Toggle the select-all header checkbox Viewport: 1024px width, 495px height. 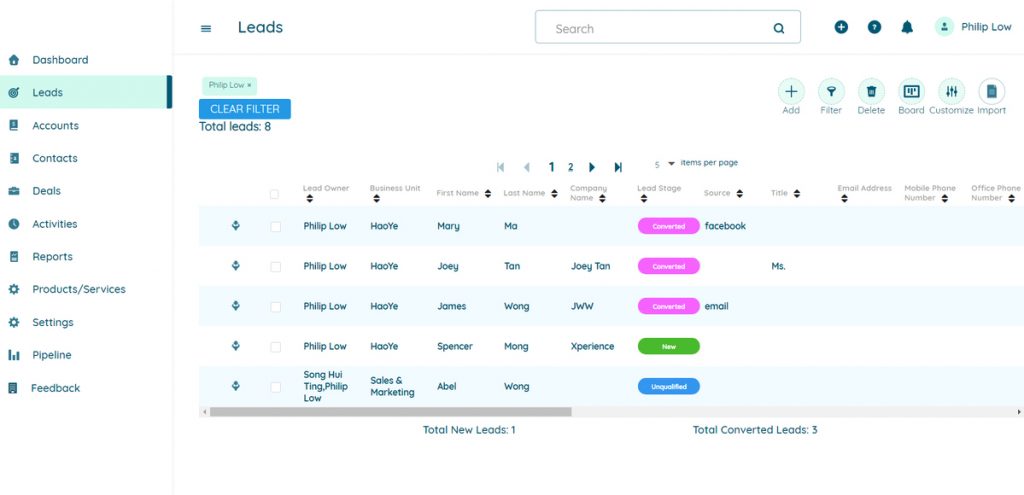(x=275, y=194)
